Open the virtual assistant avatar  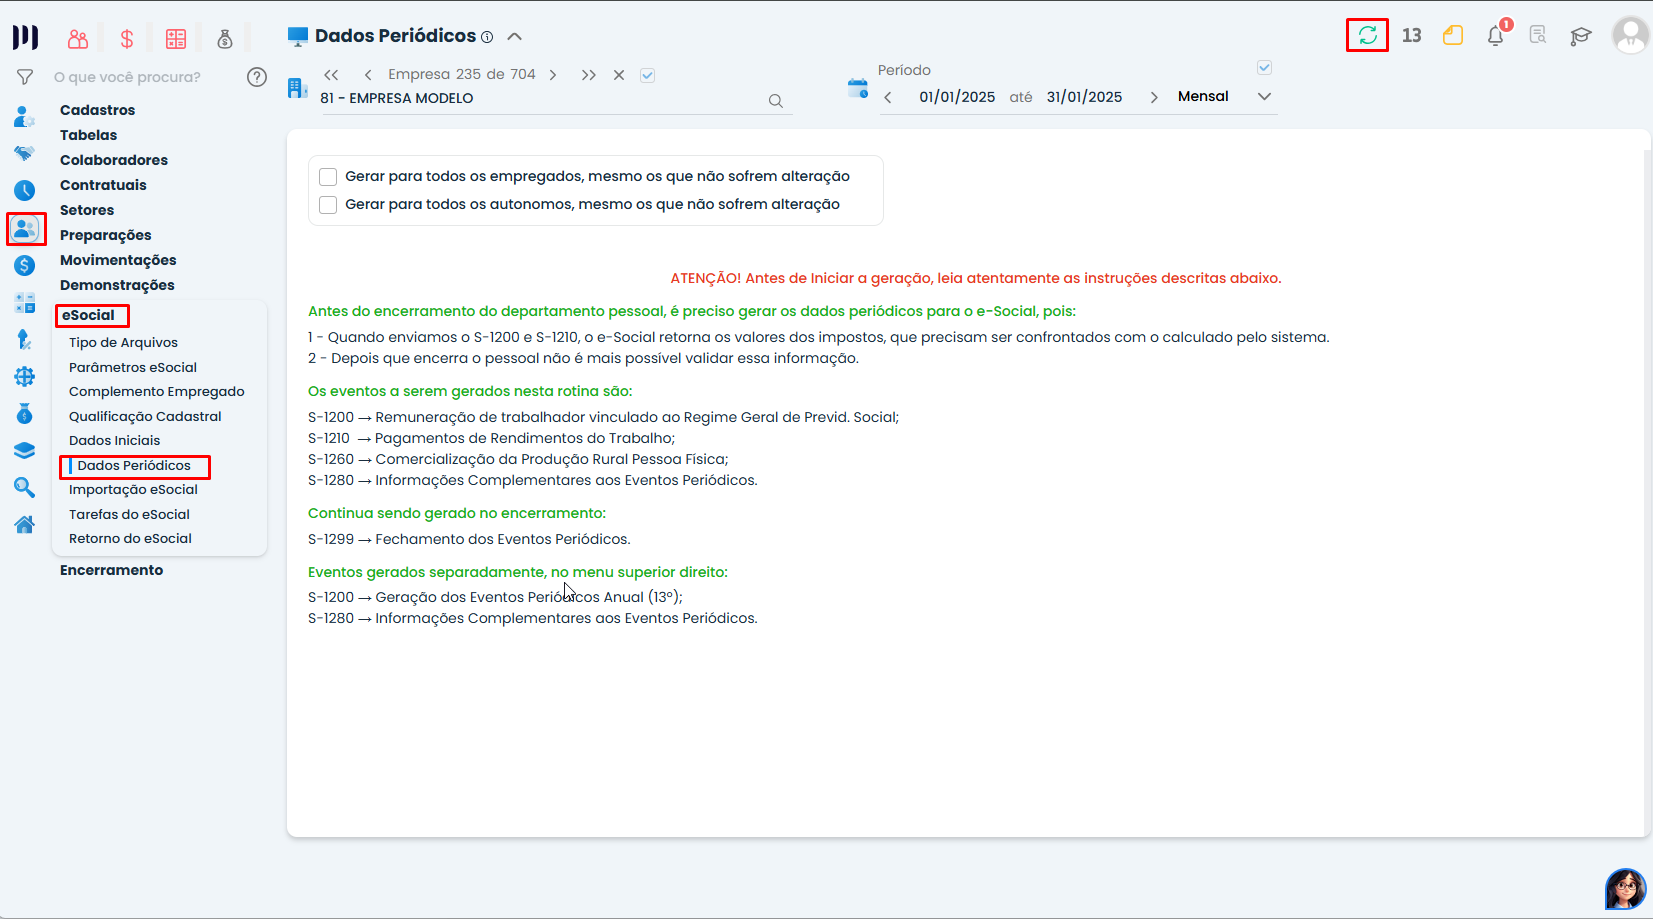[x=1625, y=888]
